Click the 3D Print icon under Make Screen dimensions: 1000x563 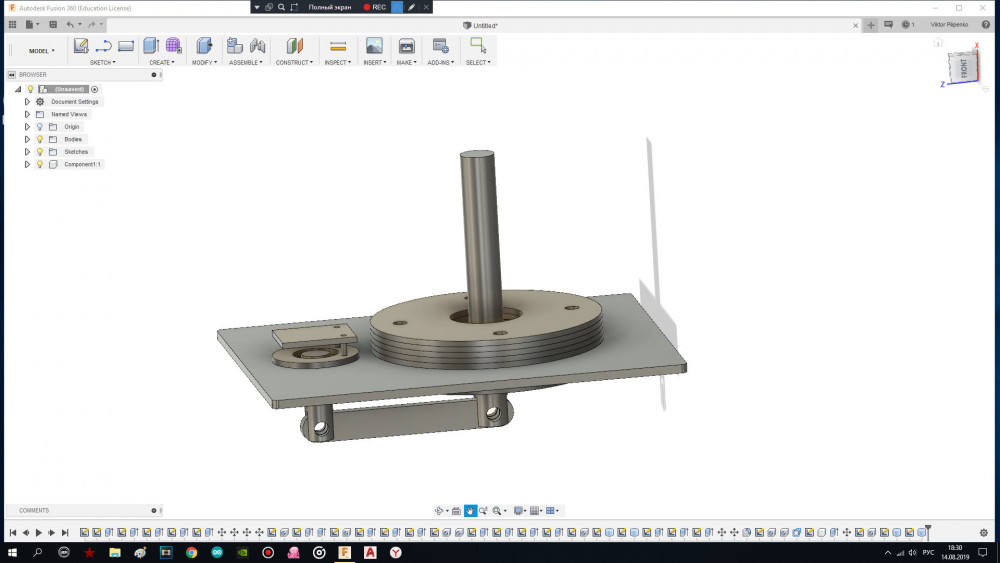coord(406,46)
